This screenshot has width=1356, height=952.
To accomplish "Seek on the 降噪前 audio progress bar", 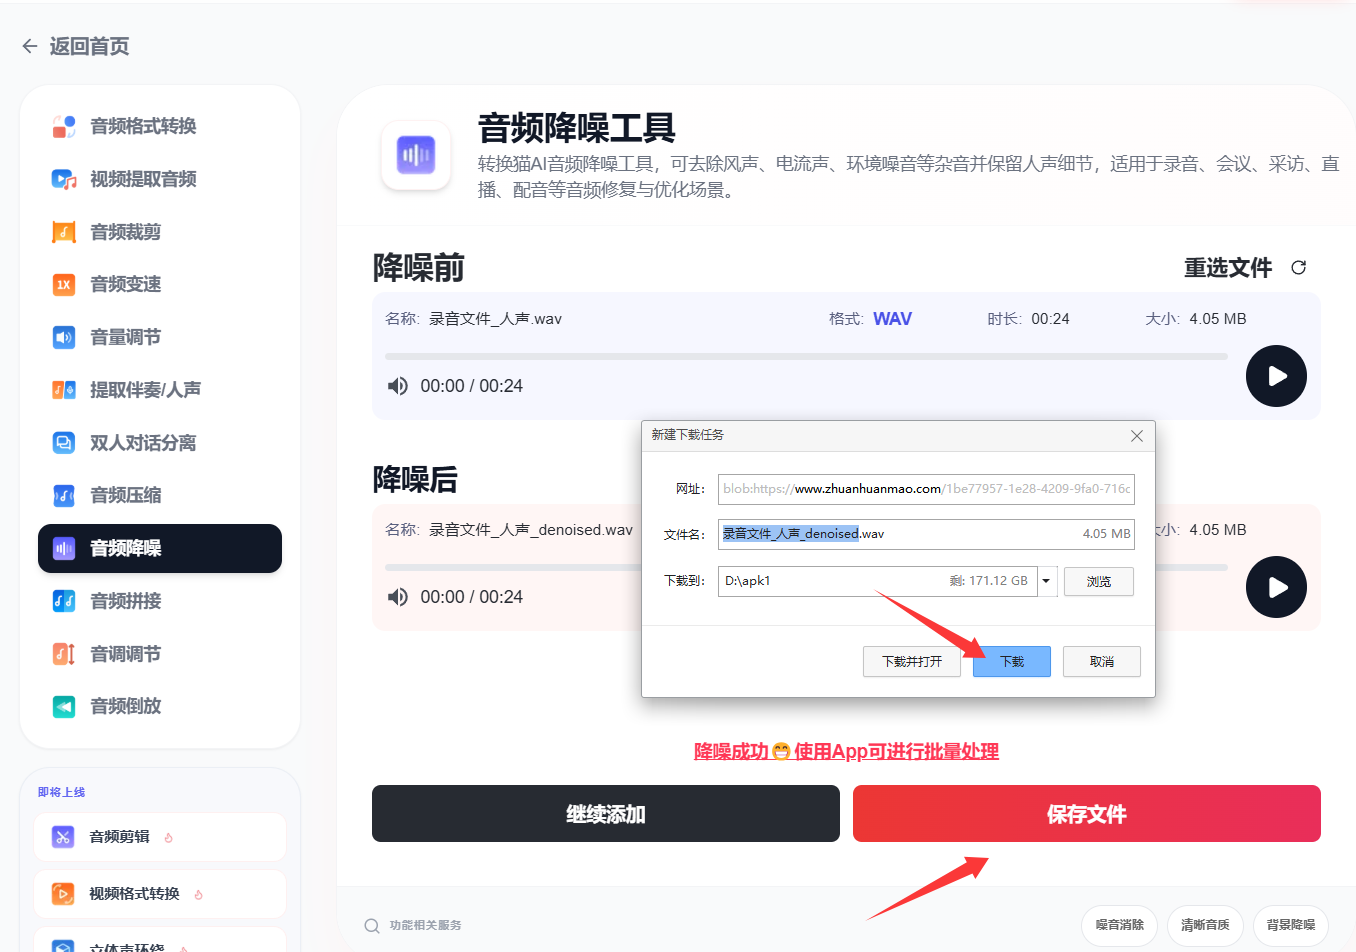I will pos(805,356).
